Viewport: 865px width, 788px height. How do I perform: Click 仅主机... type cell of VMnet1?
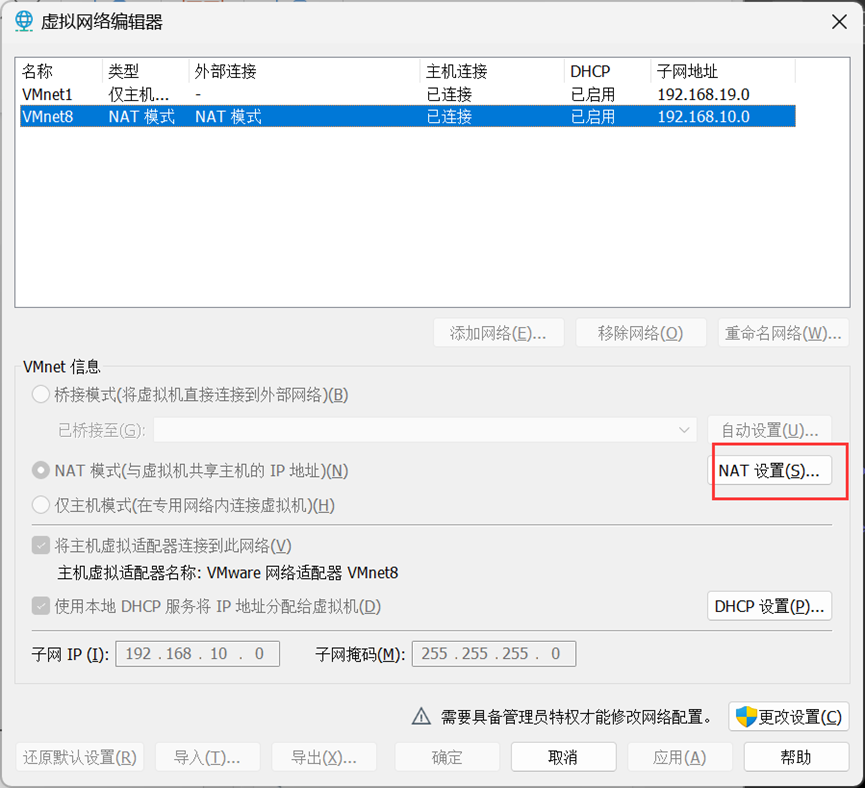pos(138,94)
